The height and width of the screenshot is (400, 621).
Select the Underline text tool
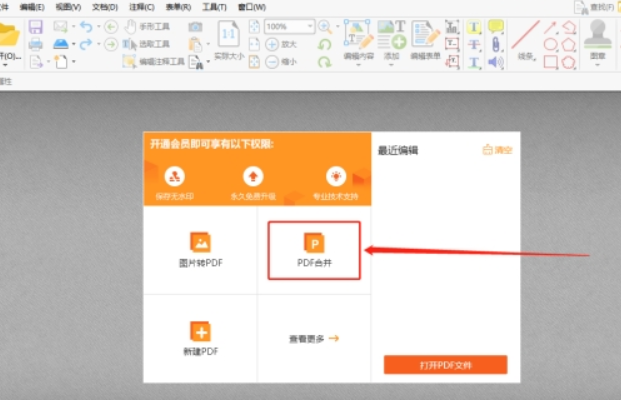[474, 62]
